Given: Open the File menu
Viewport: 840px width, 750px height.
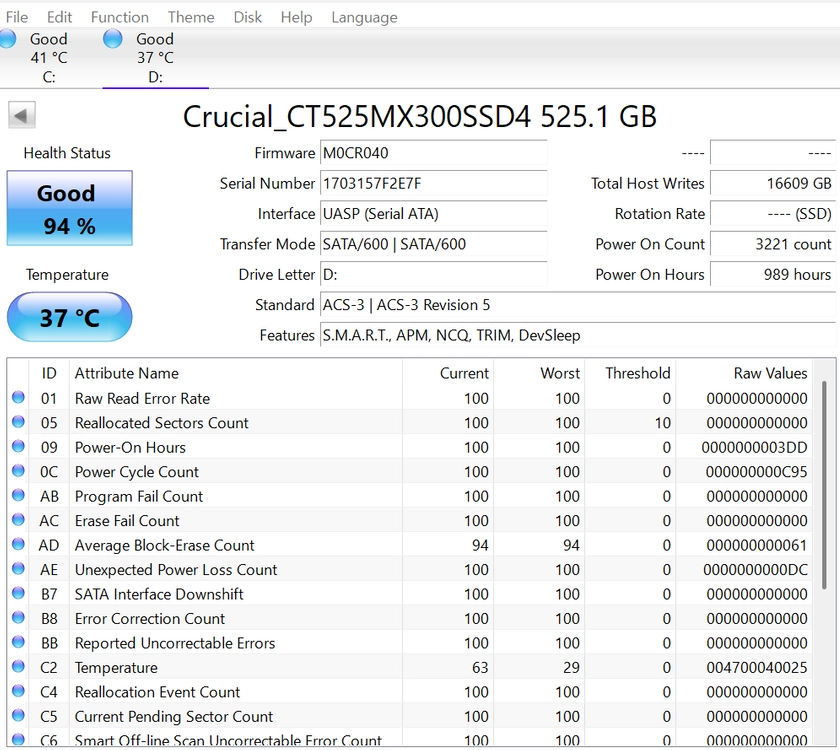Looking at the screenshot, I should (17, 17).
